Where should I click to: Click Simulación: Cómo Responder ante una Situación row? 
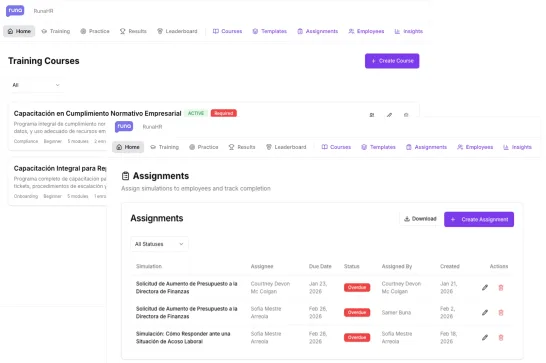pos(322,338)
